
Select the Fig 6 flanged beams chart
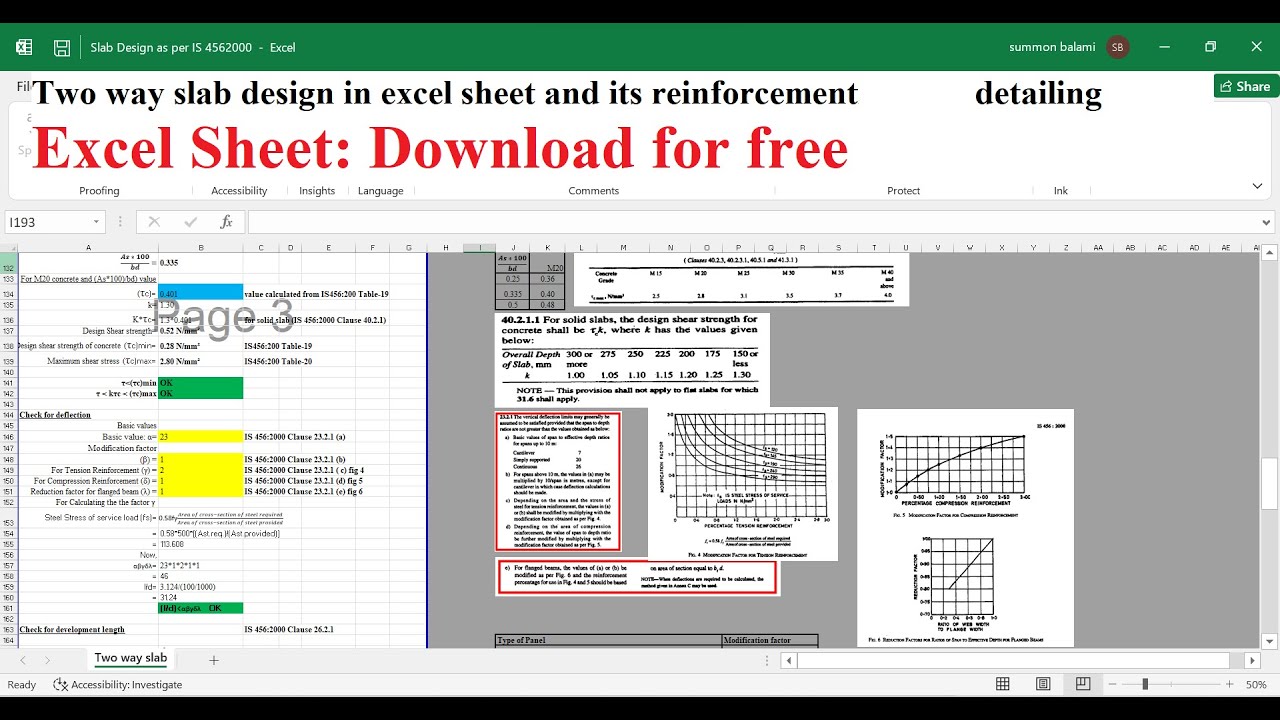coord(958,589)
